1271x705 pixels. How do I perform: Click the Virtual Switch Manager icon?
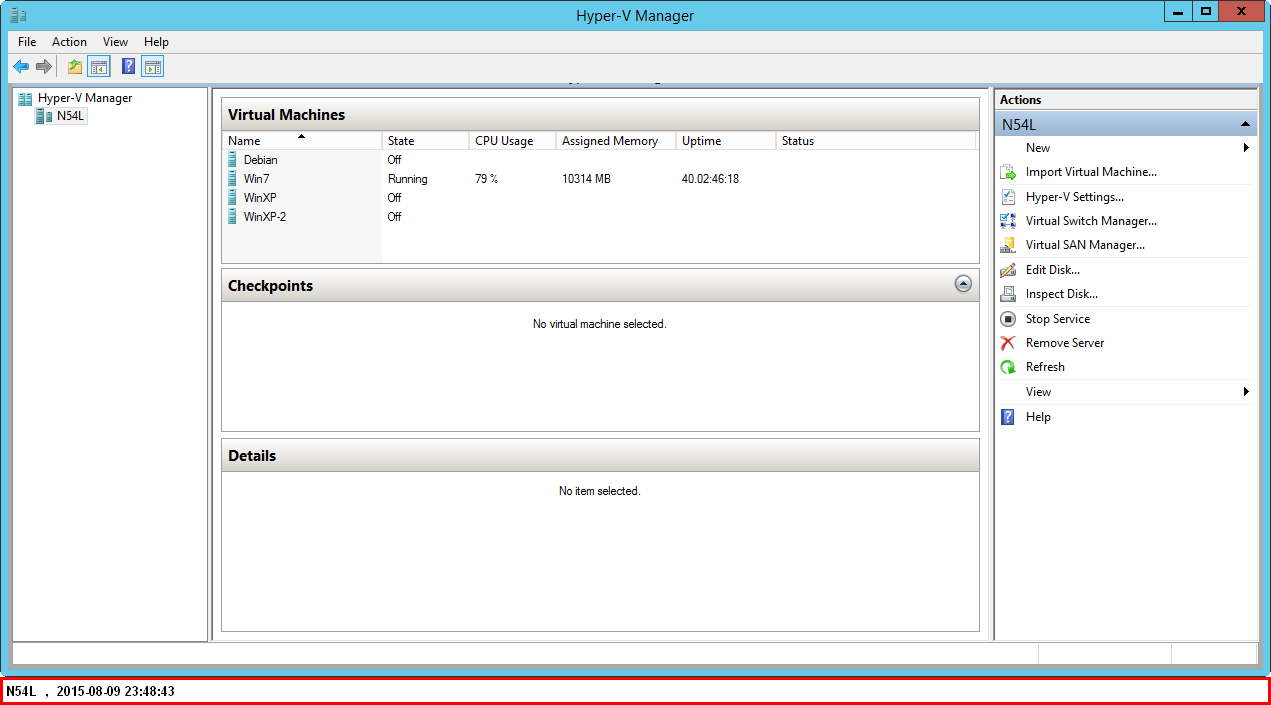1008,221
